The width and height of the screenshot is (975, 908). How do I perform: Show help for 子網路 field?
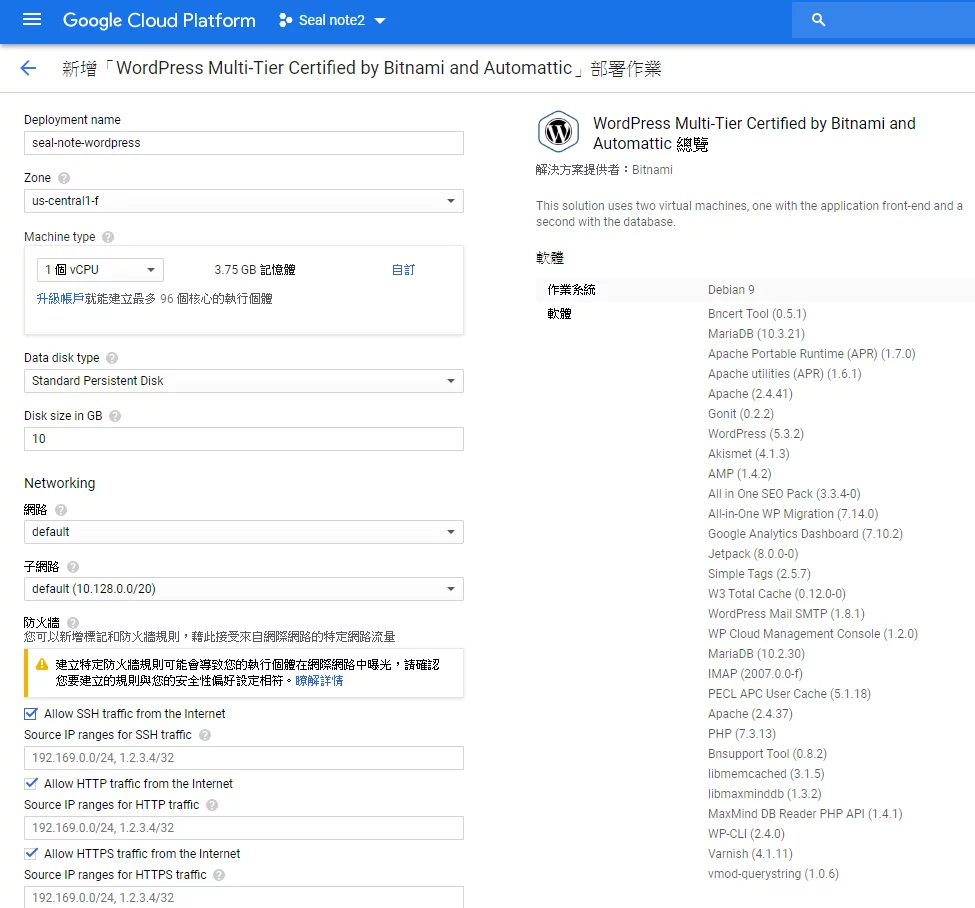point(73,567)
